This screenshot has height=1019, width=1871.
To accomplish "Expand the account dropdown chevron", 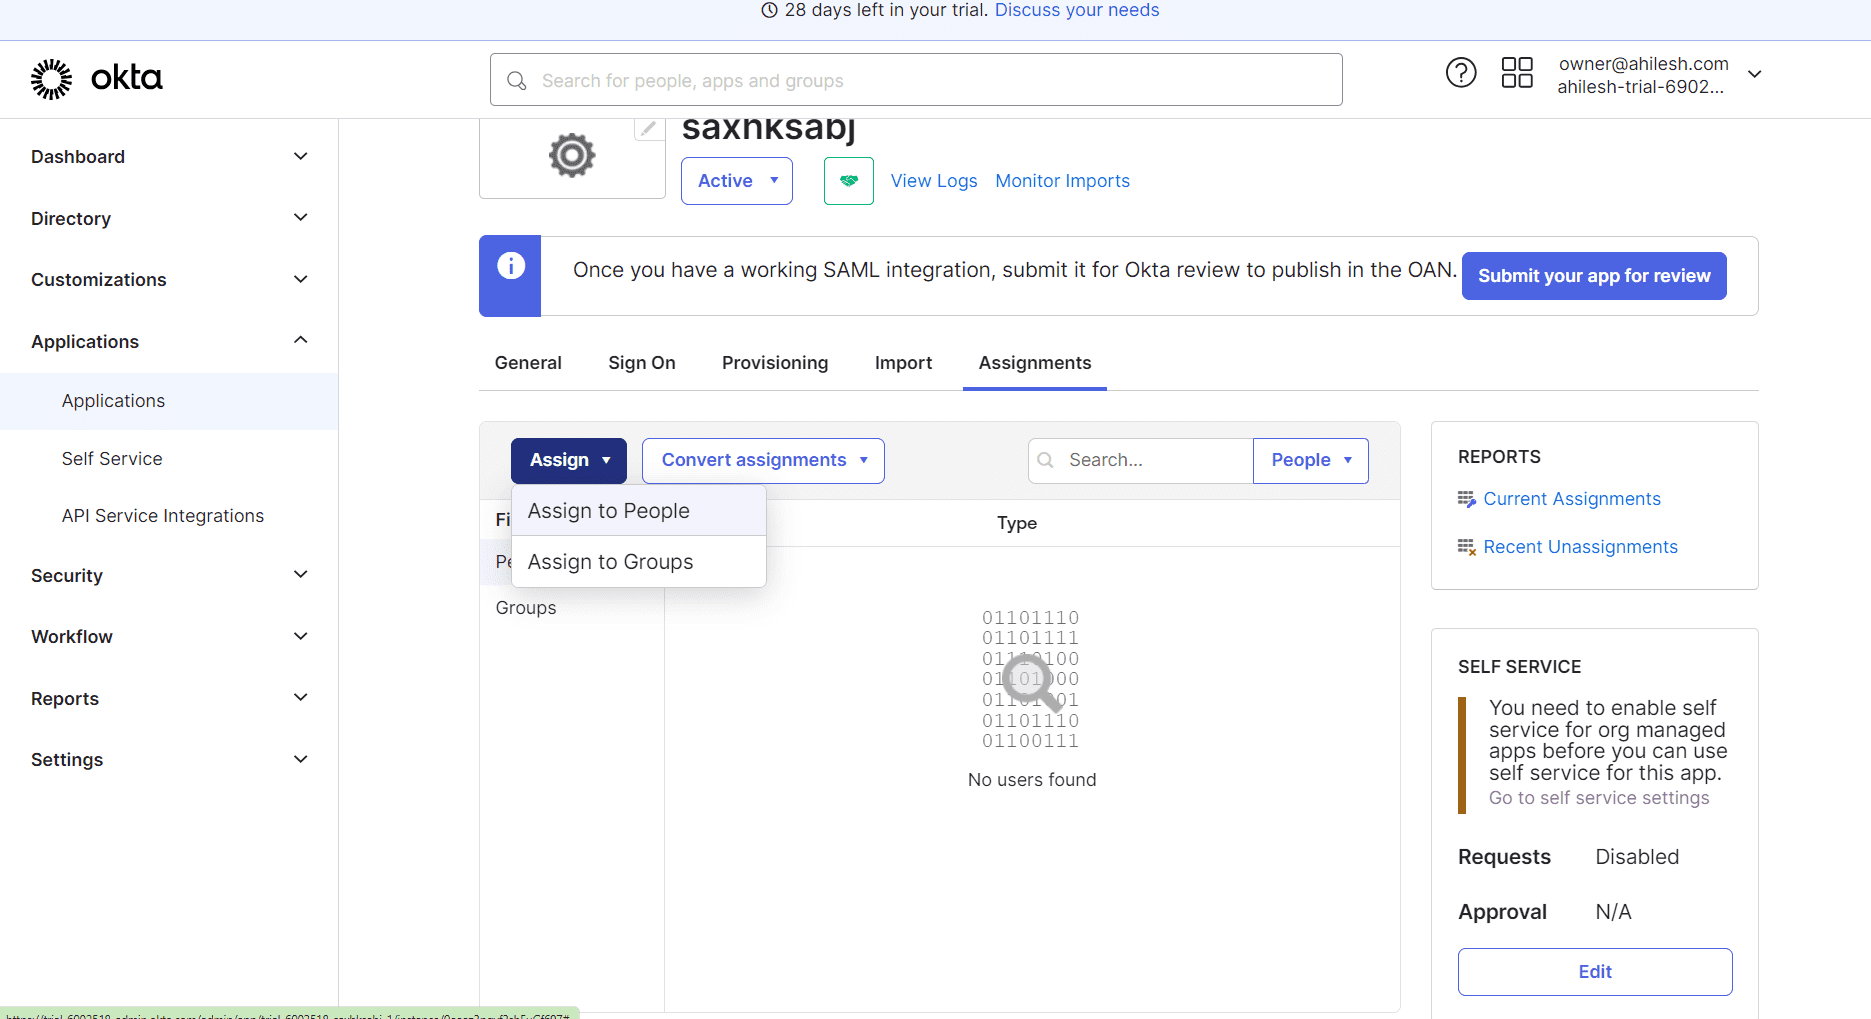I will [x=1754, y=74].
